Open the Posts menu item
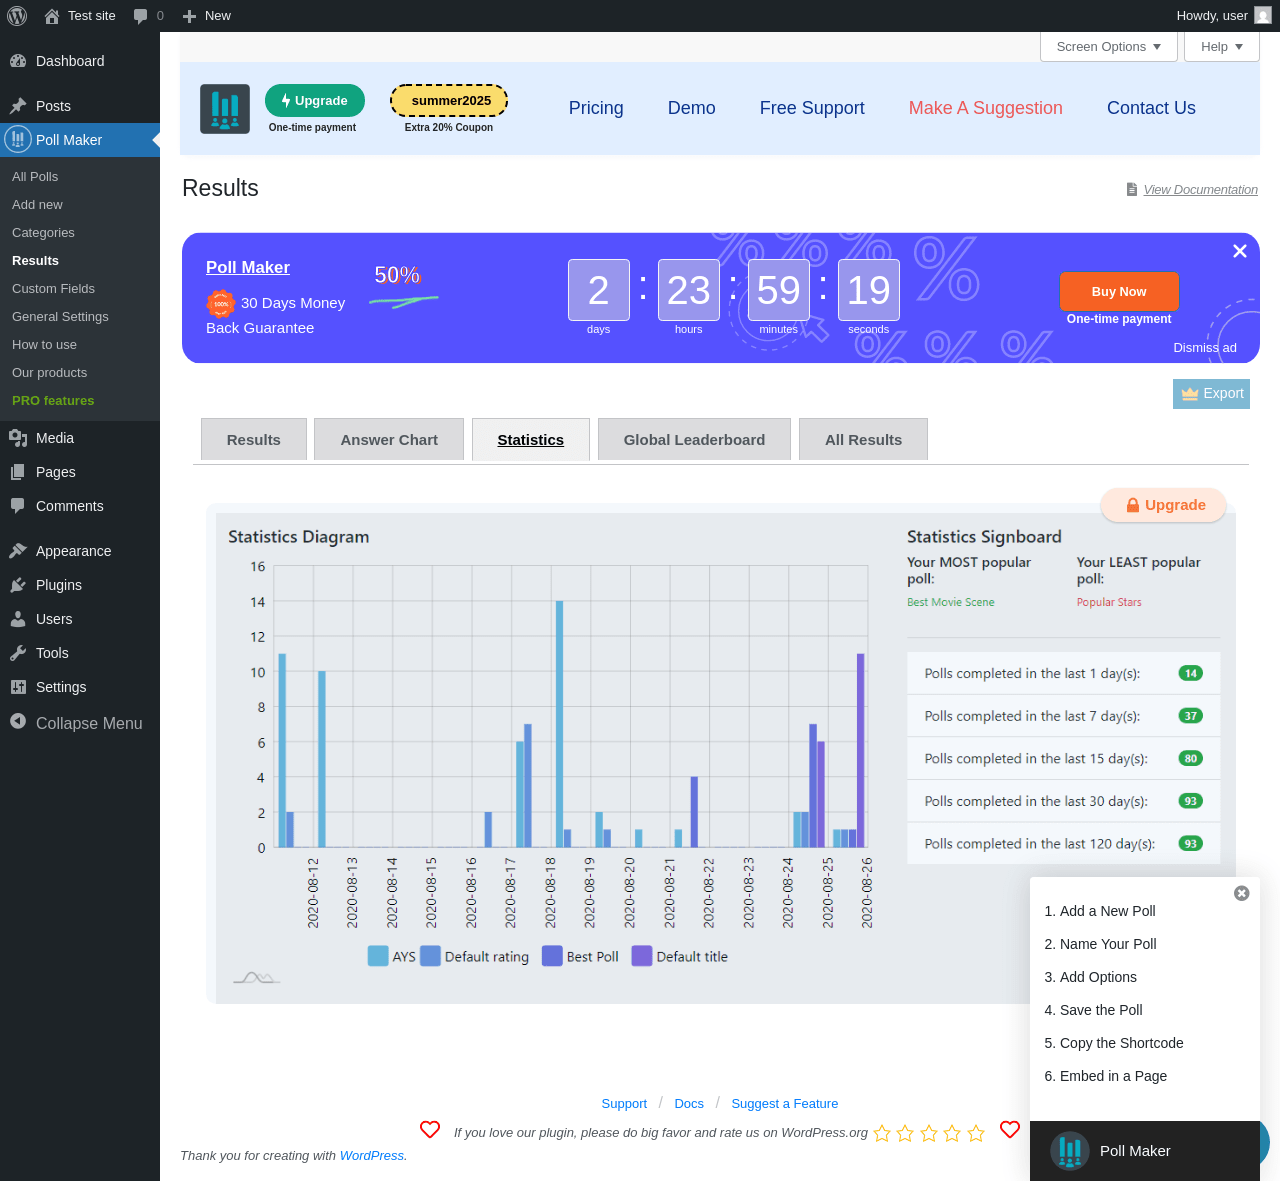1280x1181 pixels. tap(80, 106)
